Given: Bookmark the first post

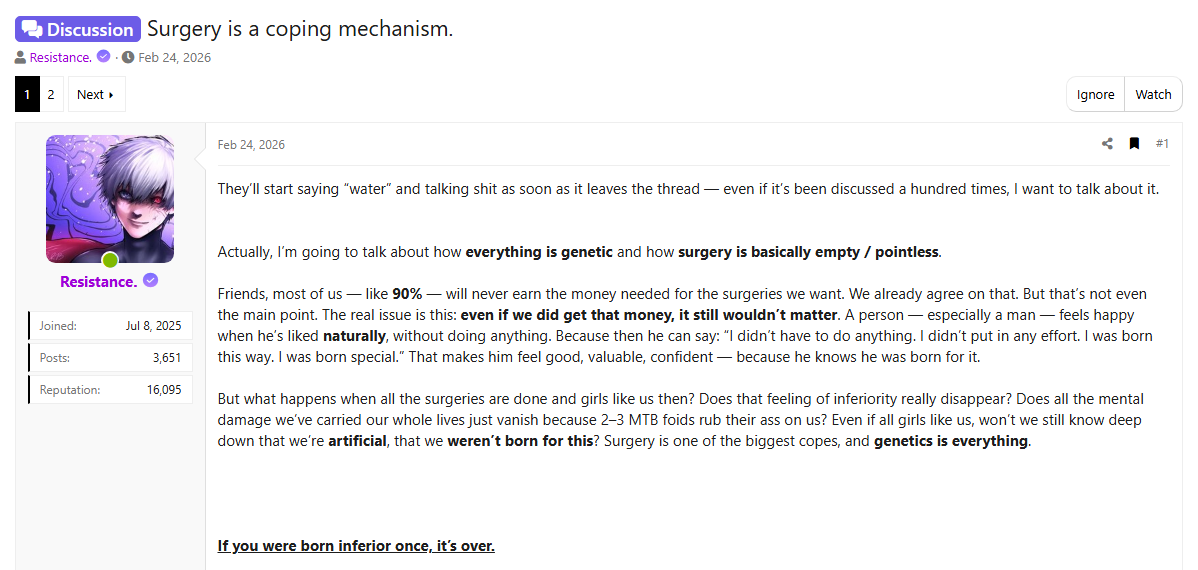Looking at the screenshot, I should point(1134,144).
